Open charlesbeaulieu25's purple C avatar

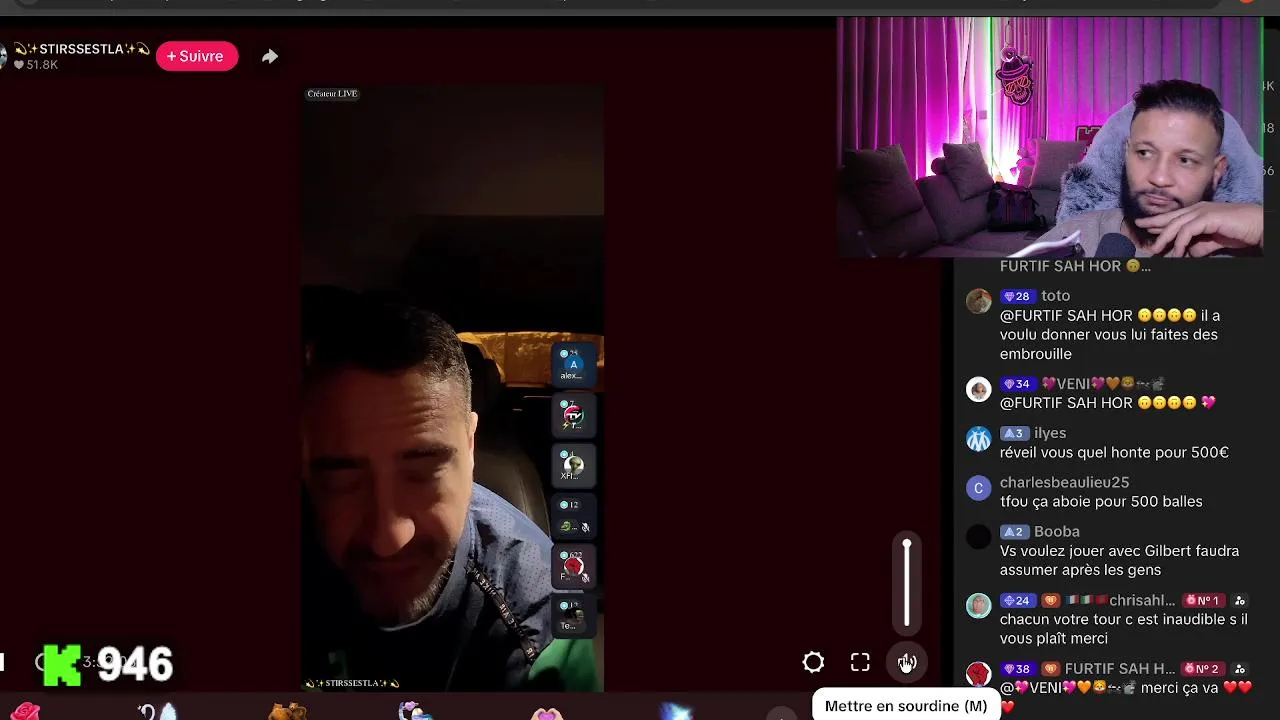pyautogui.click(x=978, y=487)
